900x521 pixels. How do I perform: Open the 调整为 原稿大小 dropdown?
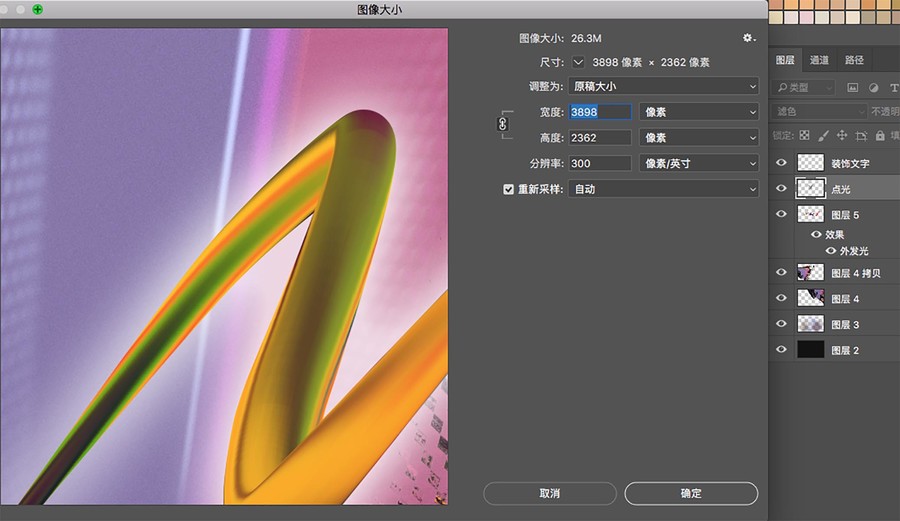click(664, 86)
